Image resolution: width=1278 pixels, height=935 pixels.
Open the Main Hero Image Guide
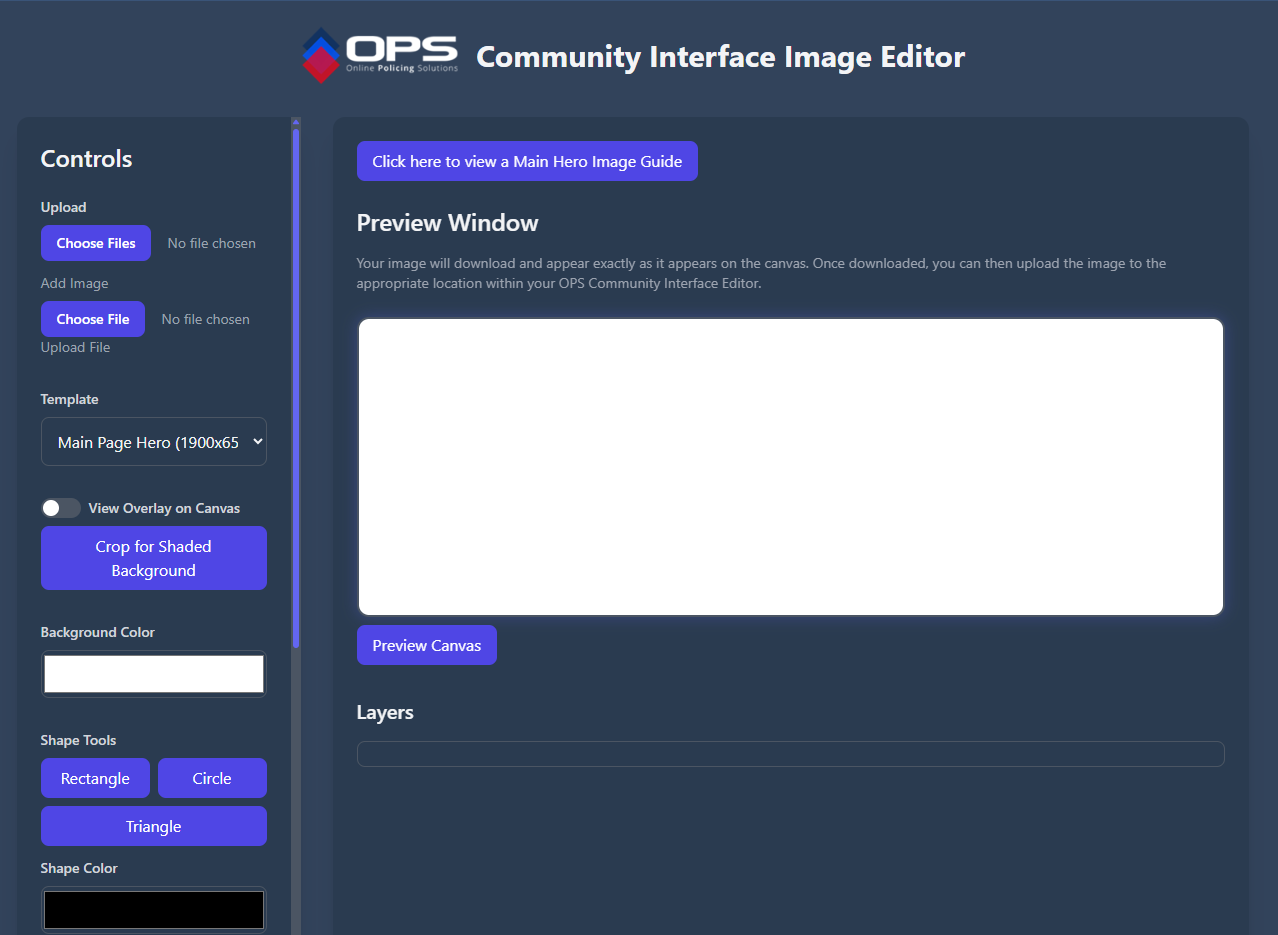(527, 161)
